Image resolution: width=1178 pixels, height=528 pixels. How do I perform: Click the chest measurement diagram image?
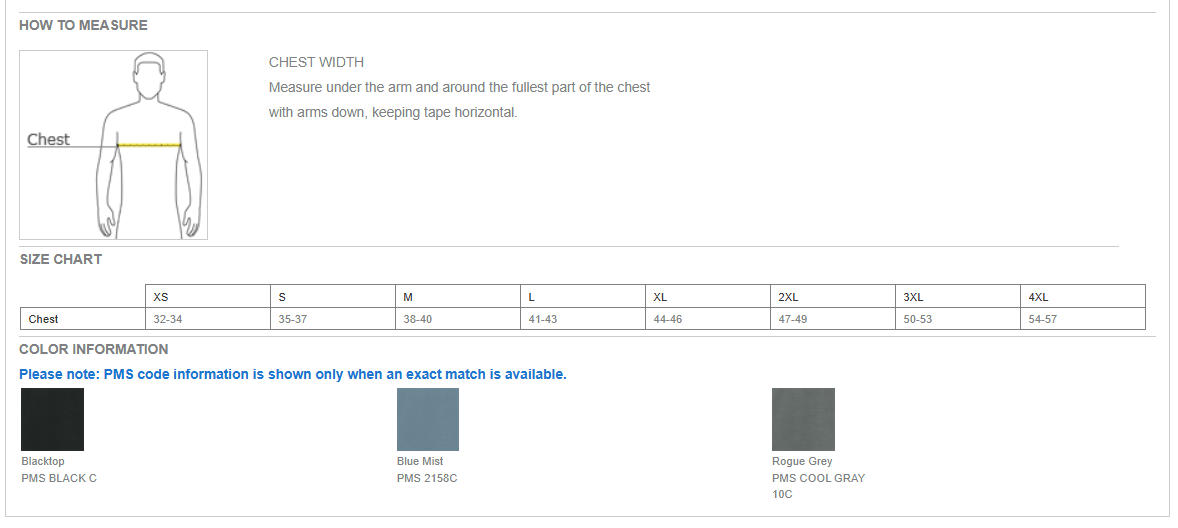click(x=113, y=145)
